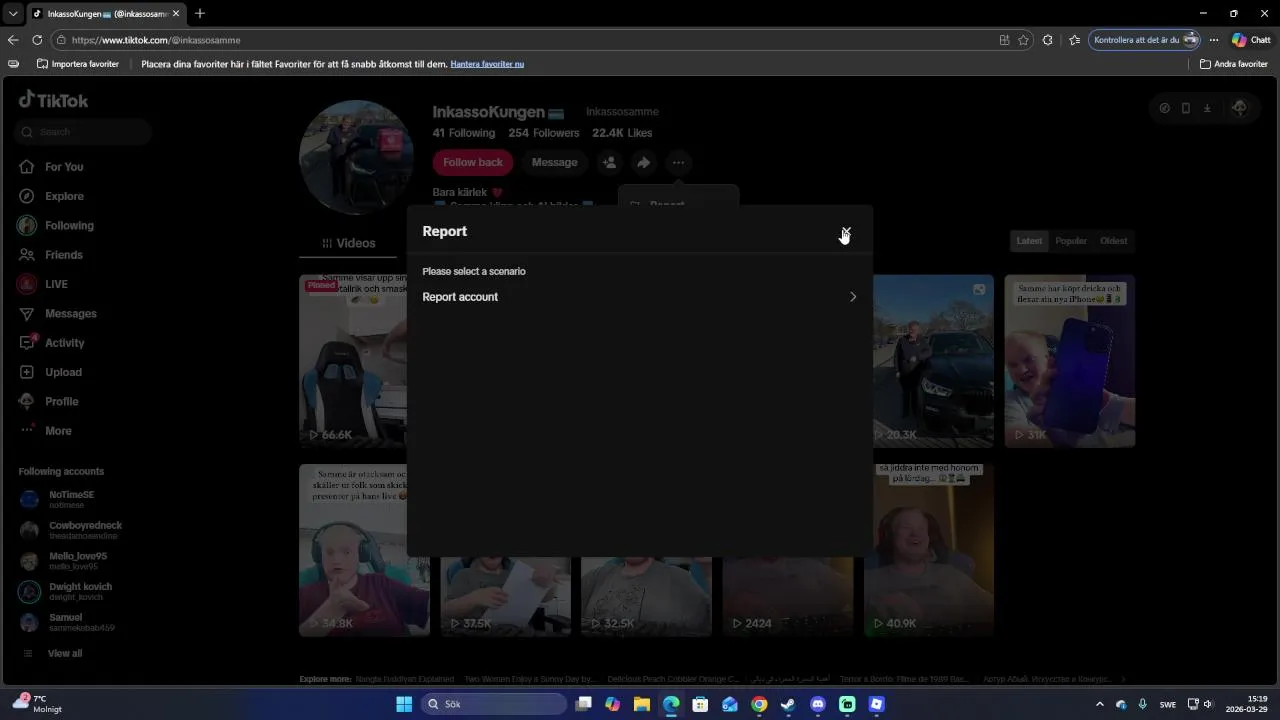Click Kontrollera att det är du button
The height and width of the screenshot is (720, 1280).
(1144, 40)
